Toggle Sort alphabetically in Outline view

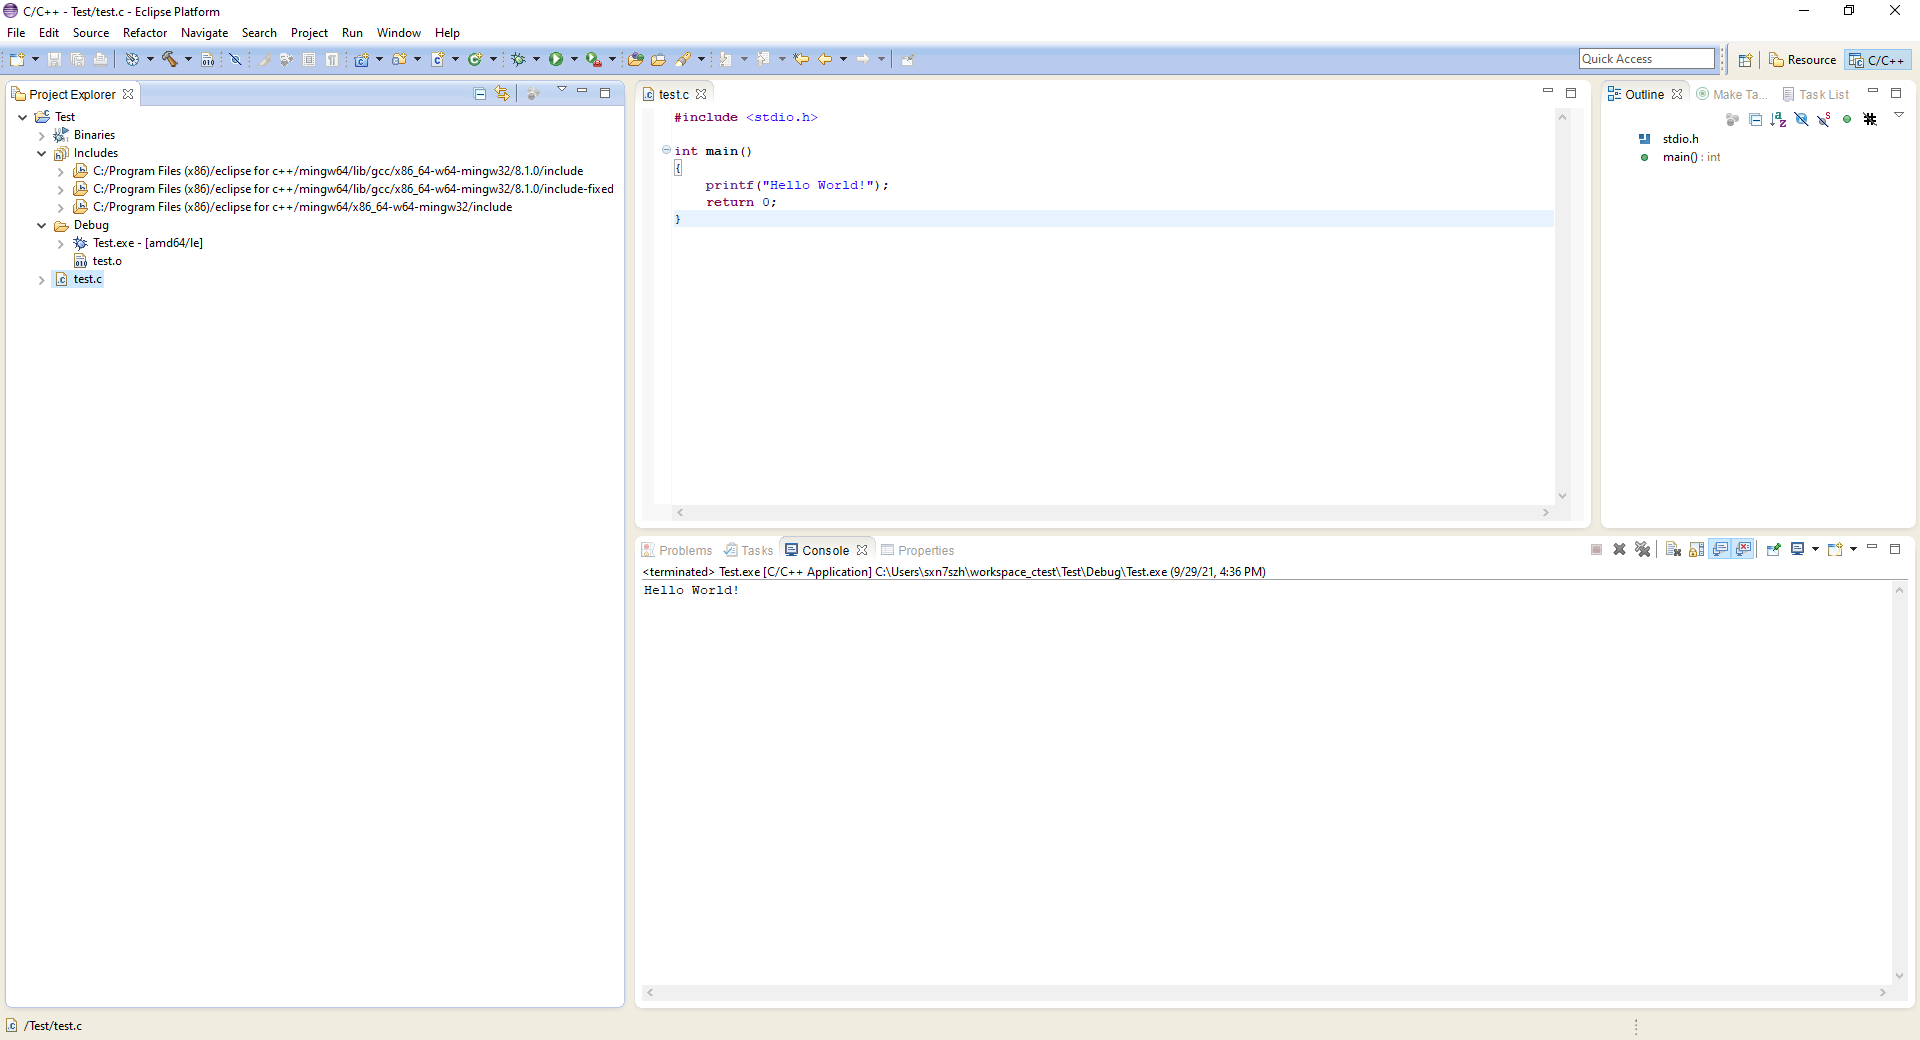[1778, 120]
